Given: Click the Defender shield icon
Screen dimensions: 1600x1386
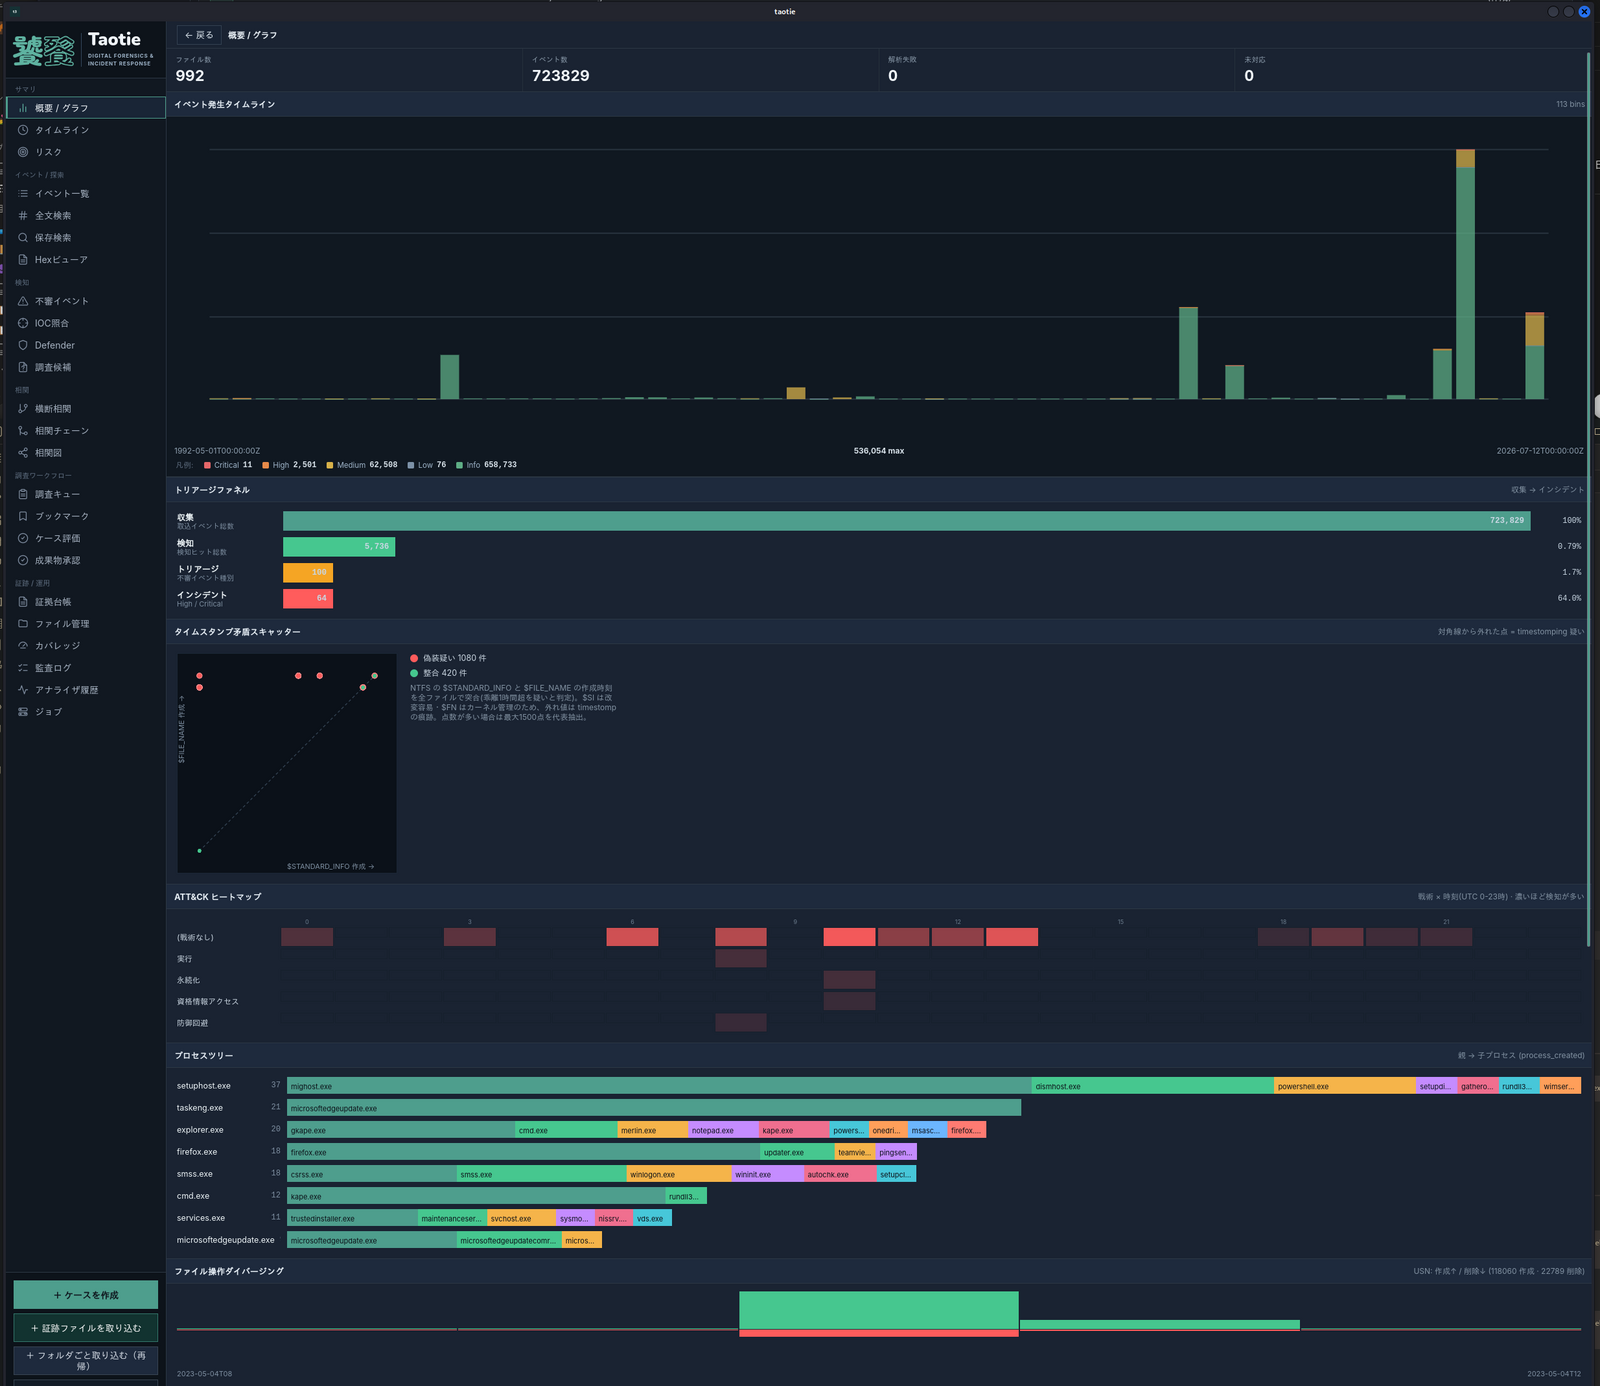Looking at the screenshot, I should point(23,345).
